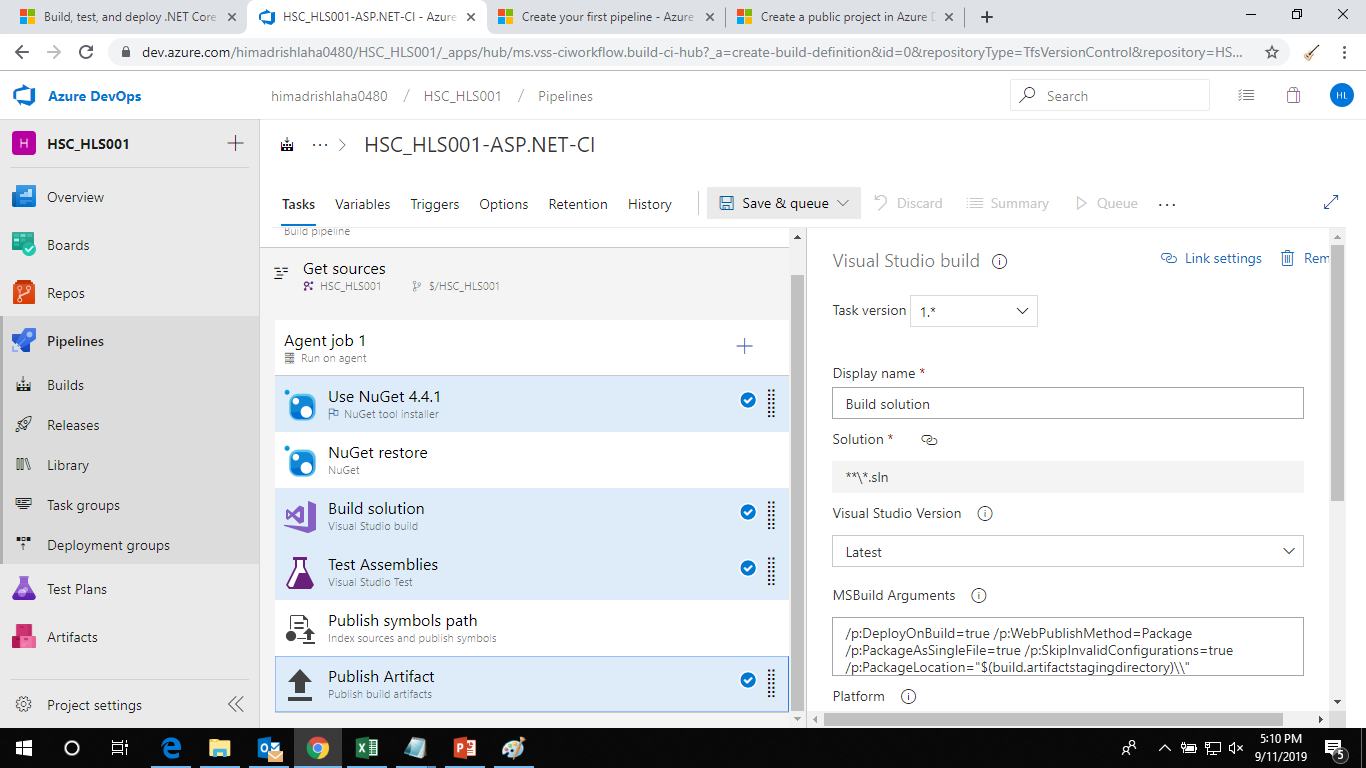Image resolution: width=1366 pixels, height=768 pixels.
Task: Open the Task version dropdown
Action: click(973, 310)
